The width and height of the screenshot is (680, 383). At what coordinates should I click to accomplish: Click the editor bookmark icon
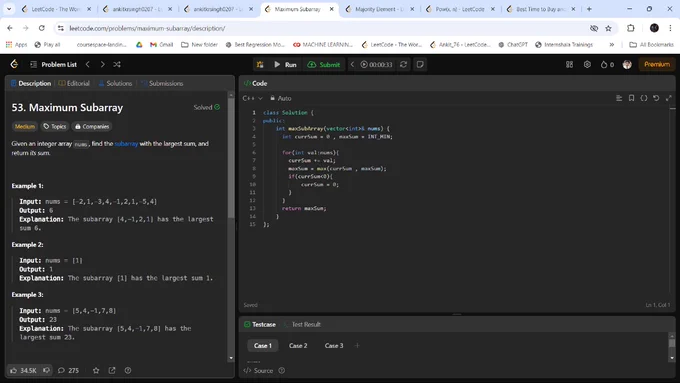(x=631, y=98)
